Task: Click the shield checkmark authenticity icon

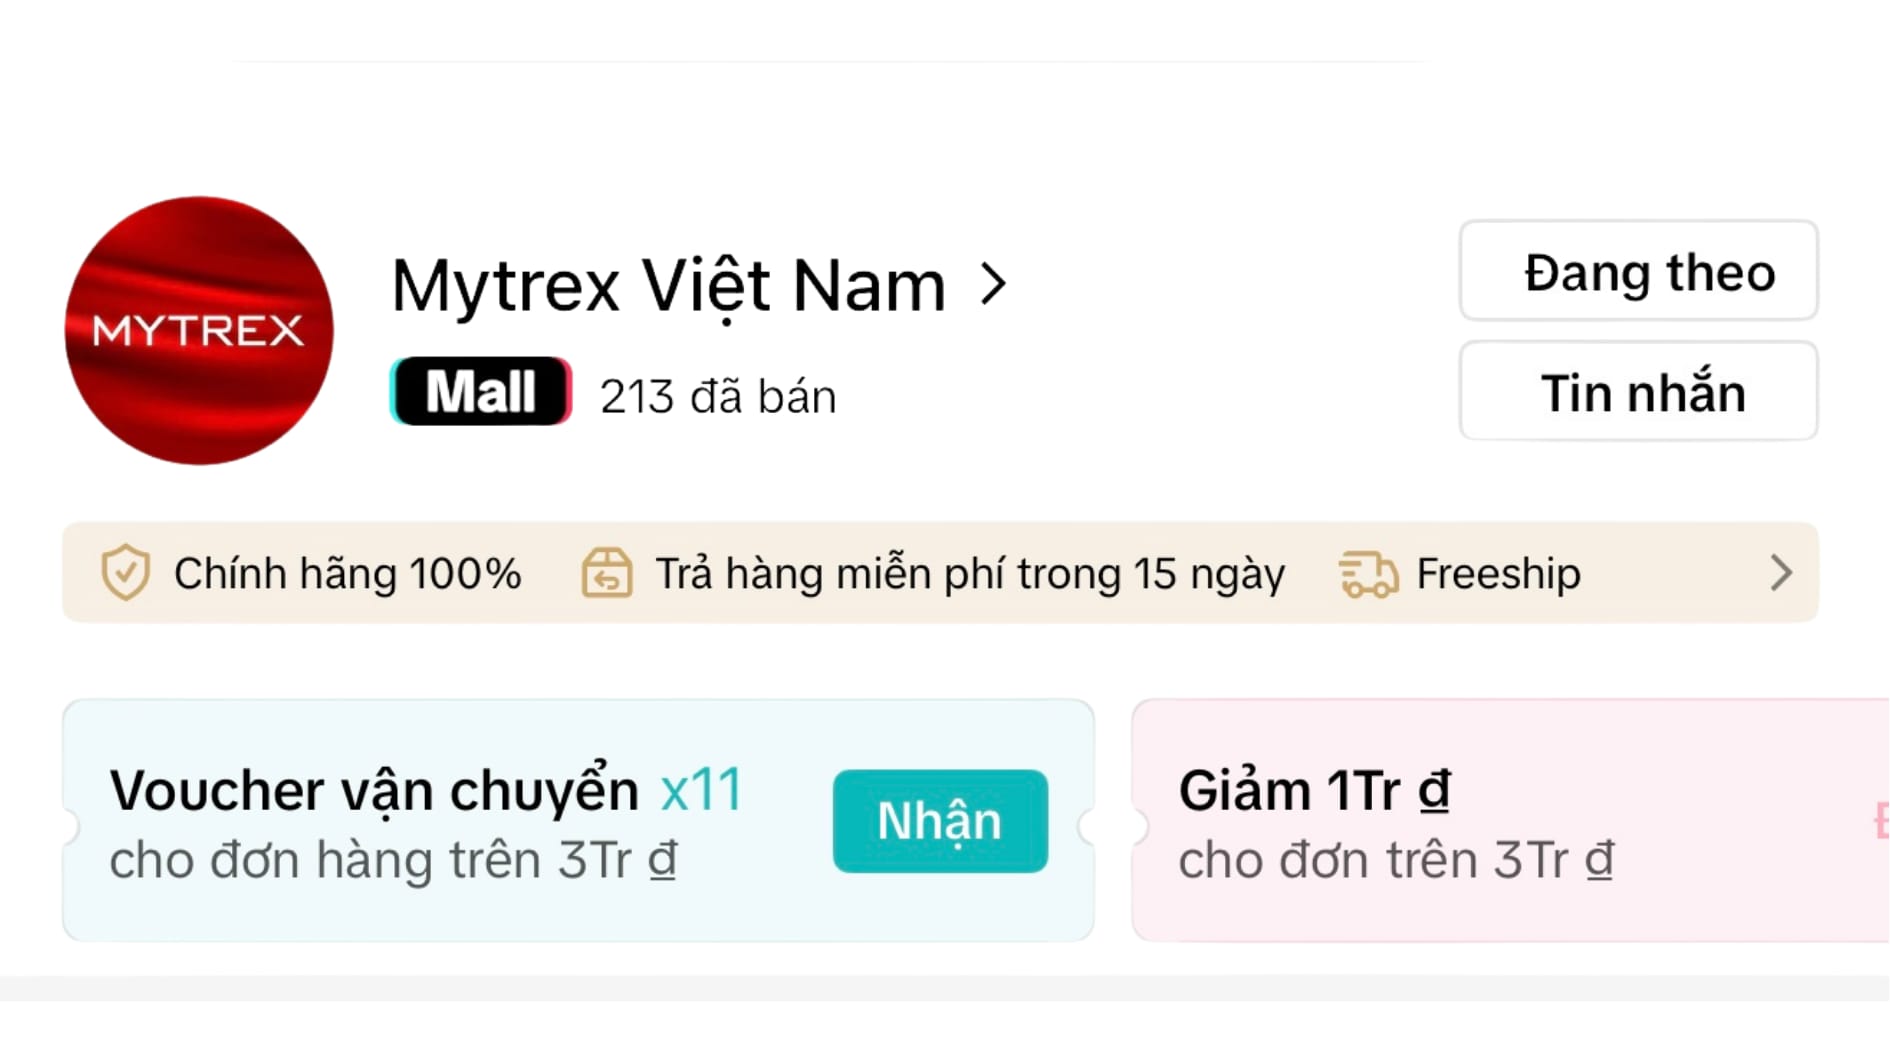Action: coord(125,573)
